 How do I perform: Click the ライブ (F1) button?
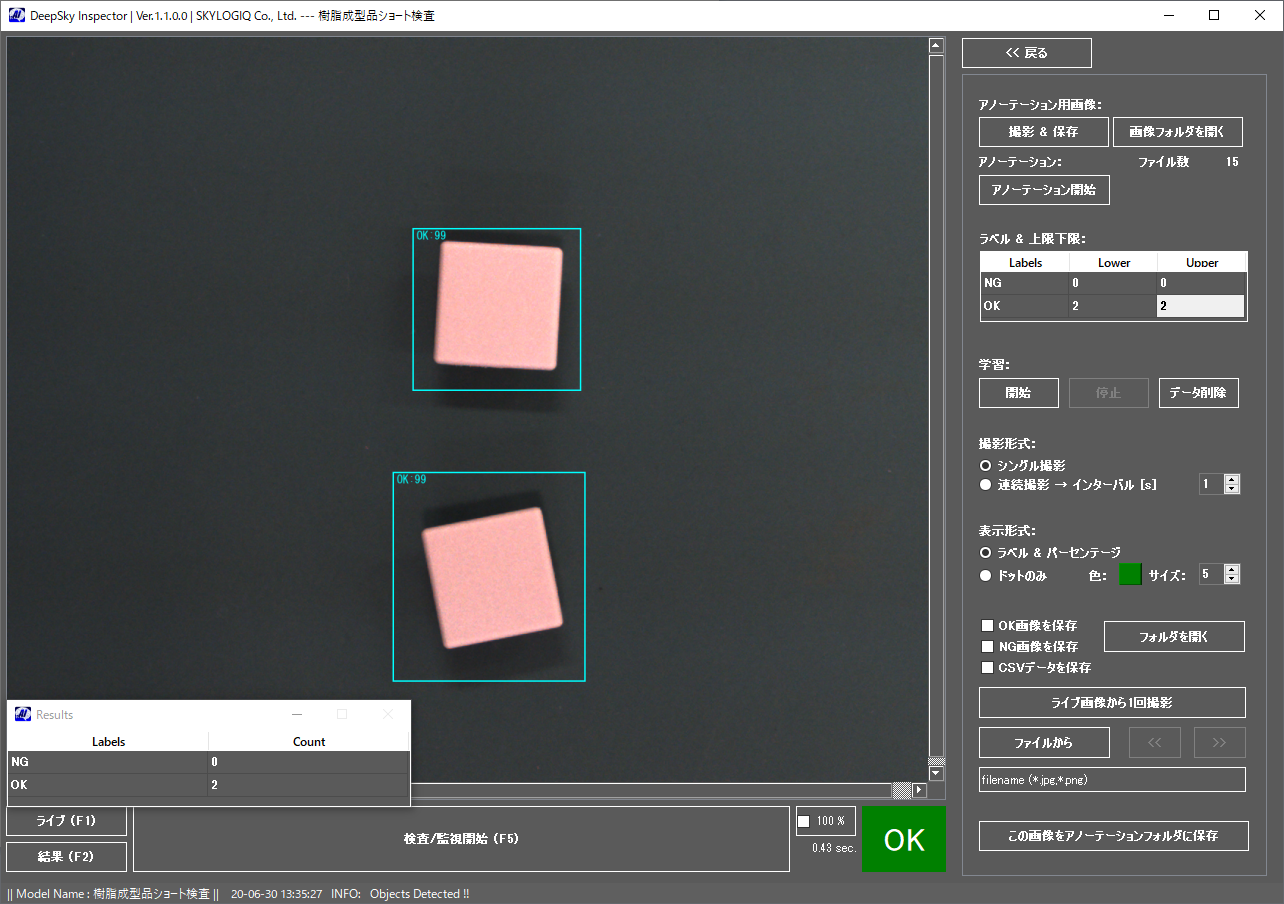[x=67, y=821]
